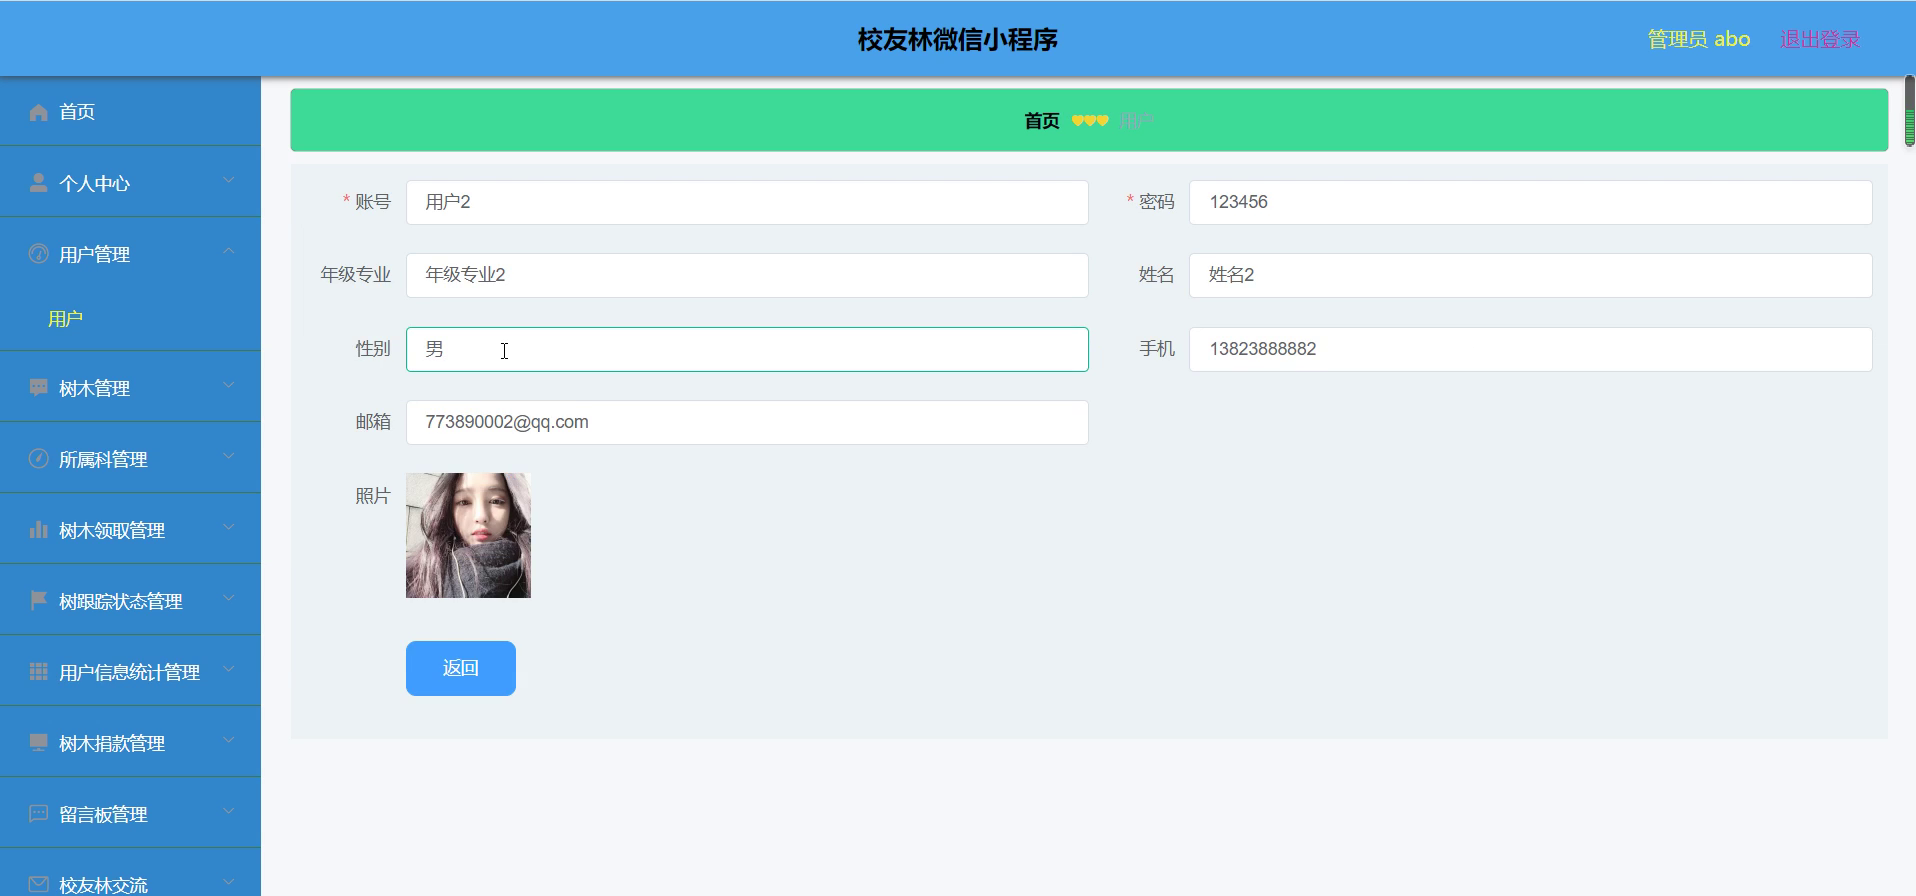Click the monitor icon beside 树木捐款管理
The width and height of the screenshot is (1916, 896).
(x=38, y=743)
